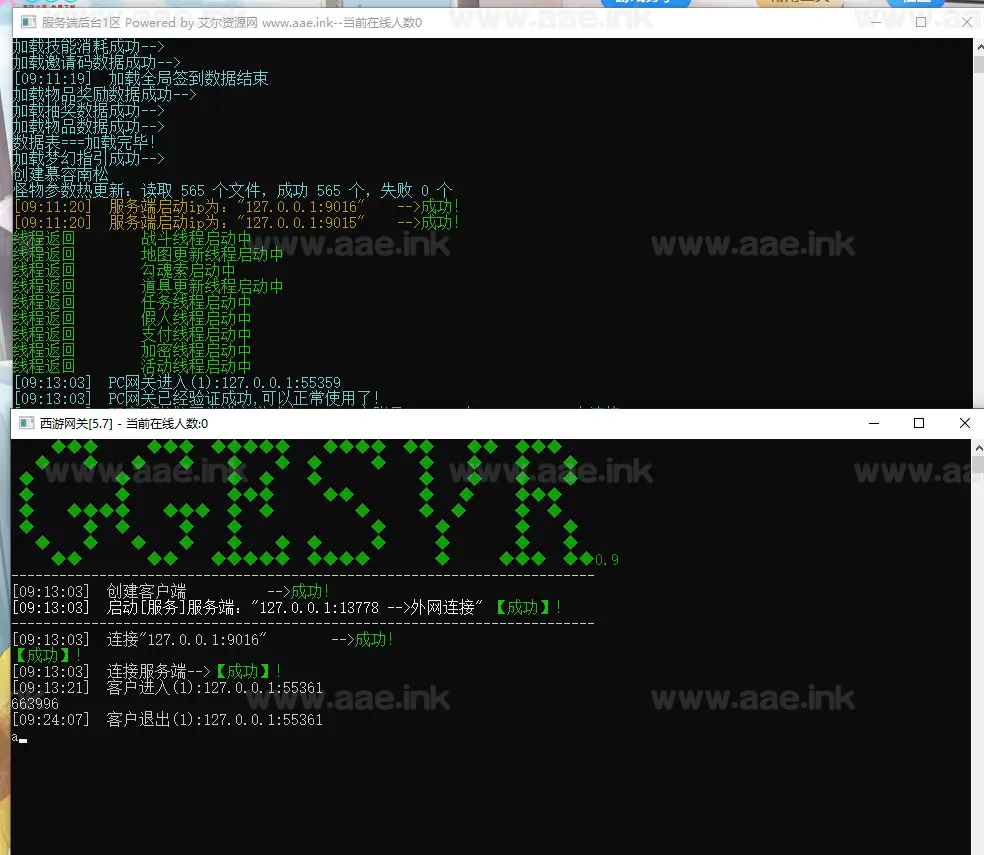Minimize the 服务端后台1区 server window
The image size is (984, 855).
[x=876, y=23]
